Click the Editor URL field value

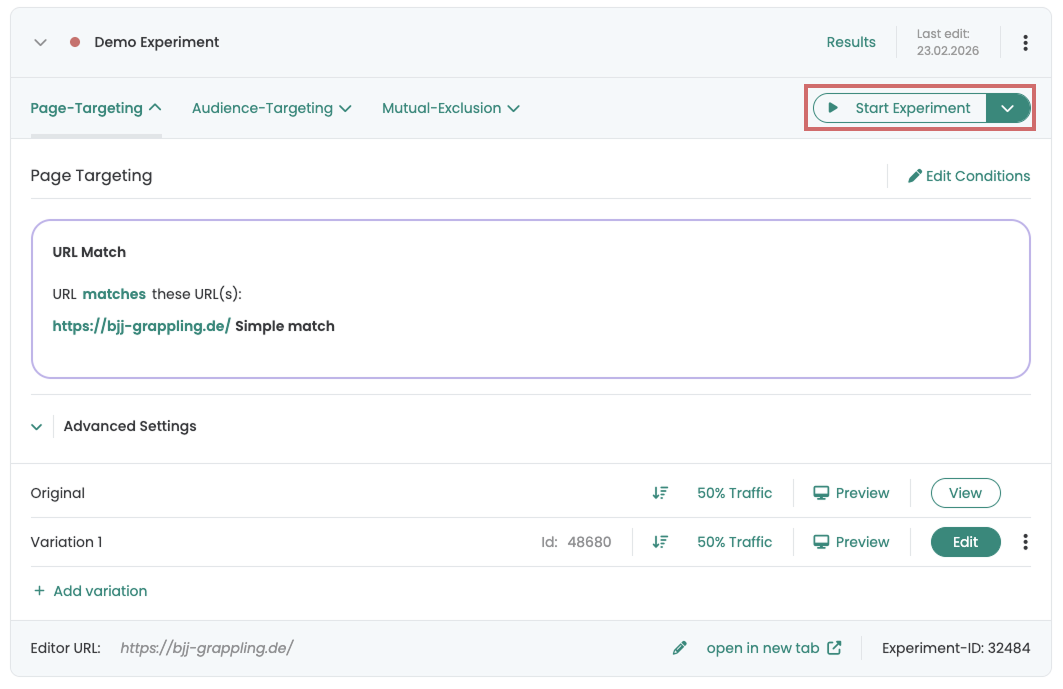(207, 648)
